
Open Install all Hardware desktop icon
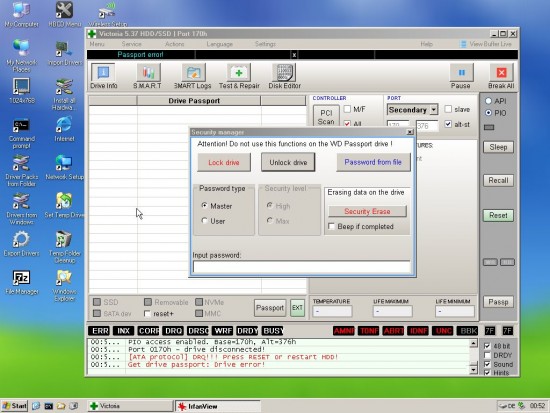(x=64, y=94)
